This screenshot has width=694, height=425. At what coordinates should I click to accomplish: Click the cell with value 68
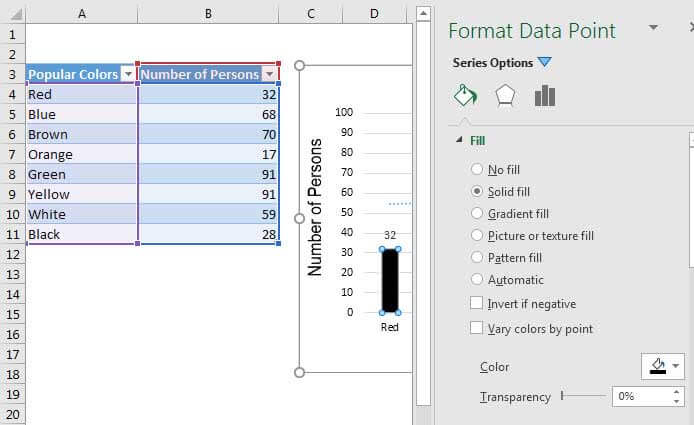[208, 114]
